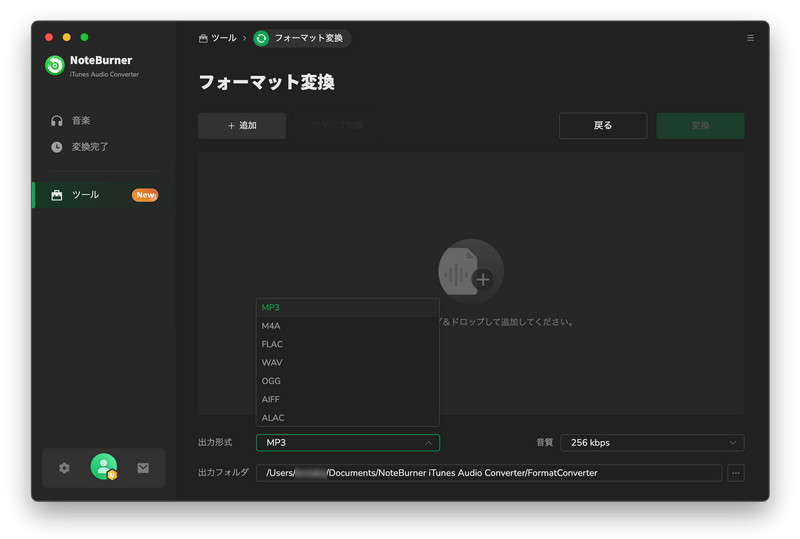This screenshot has width=800, height=539.
Task: Open the 音質 256 kbps dropdown
Action: (652, 443)
